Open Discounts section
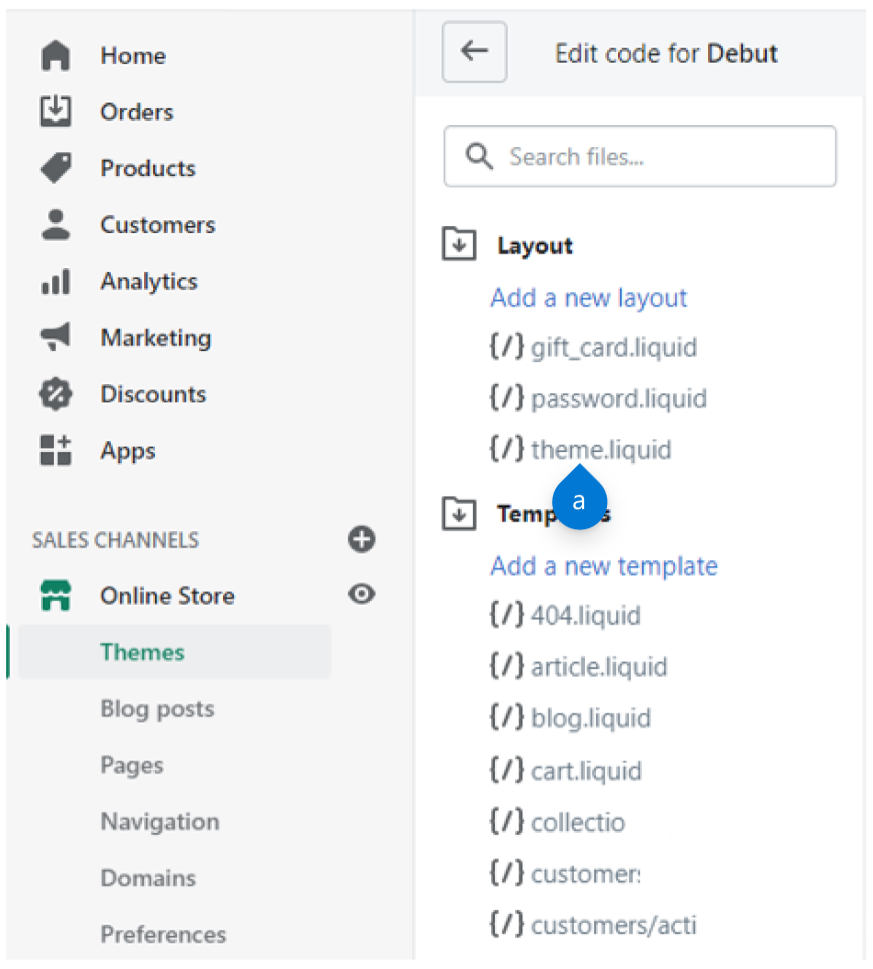873x969 pixels. tap(153, 394)
